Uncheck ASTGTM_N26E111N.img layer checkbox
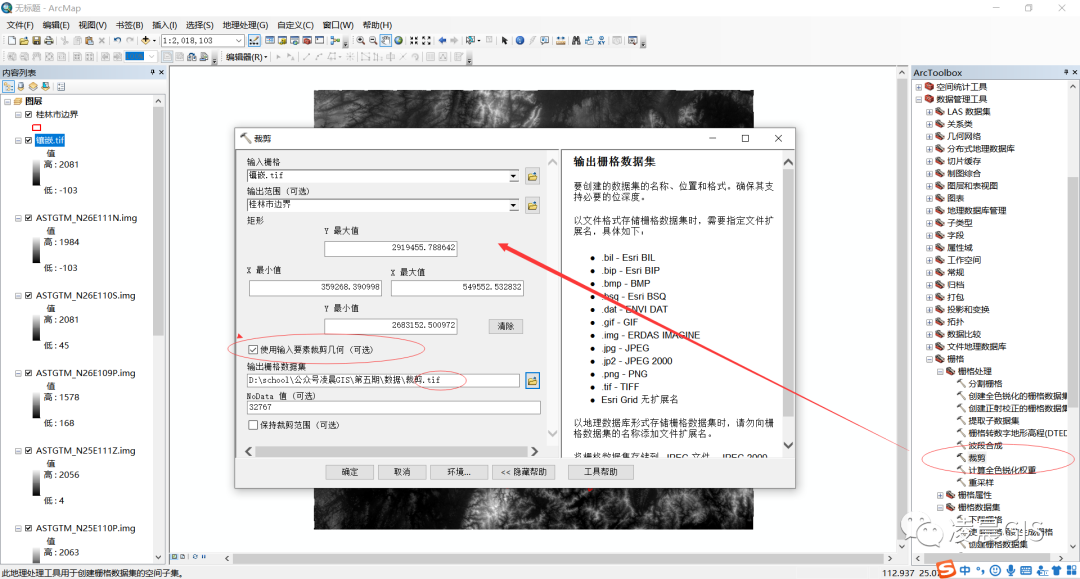This screenshot has width=1080, height=579. (x=28, y=218)
